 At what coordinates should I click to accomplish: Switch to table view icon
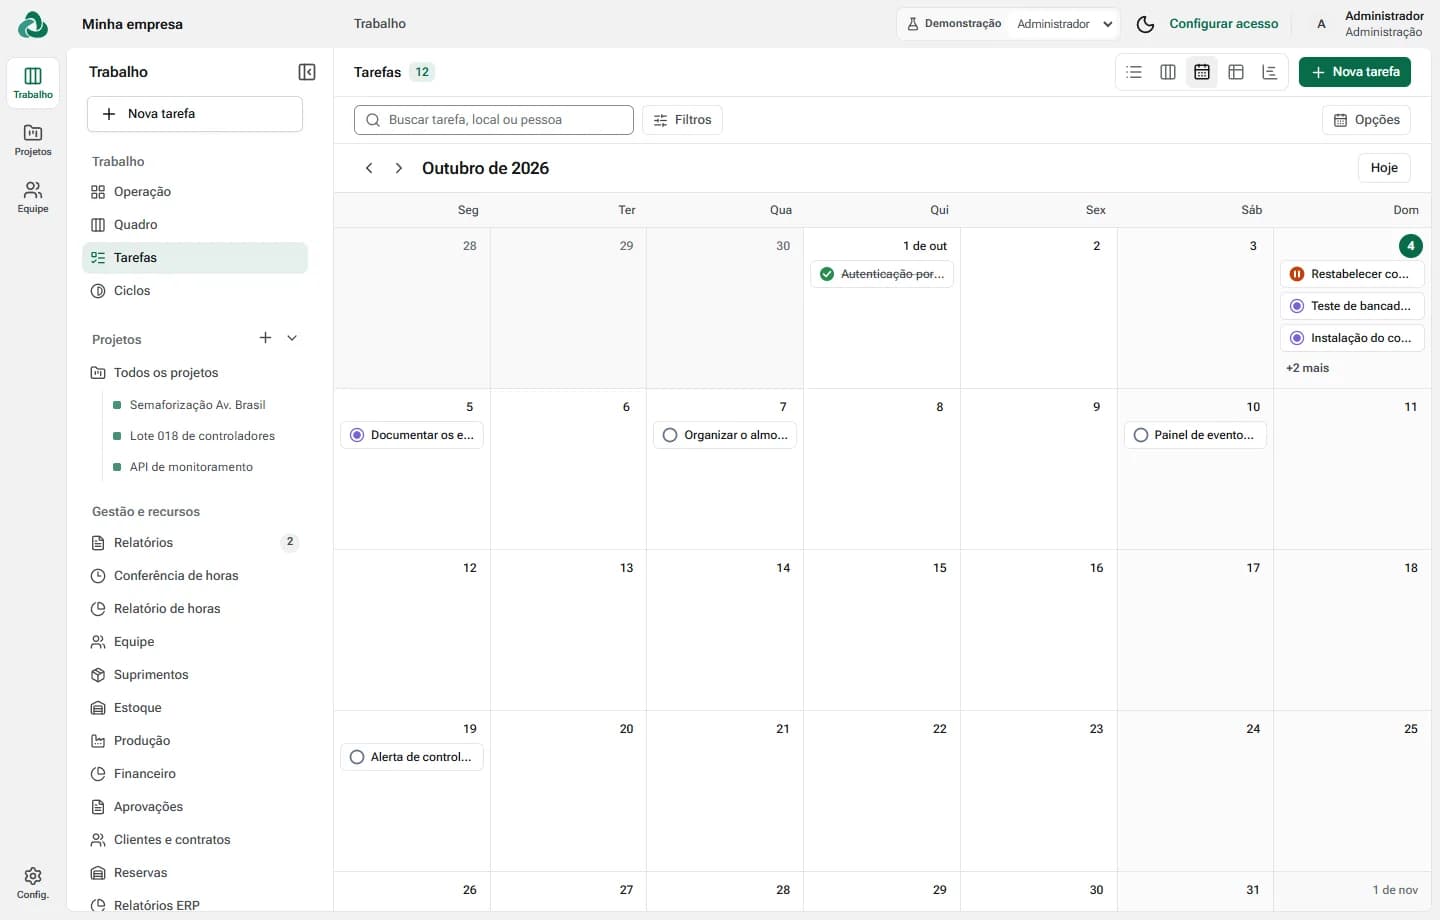pos(1236,72)
